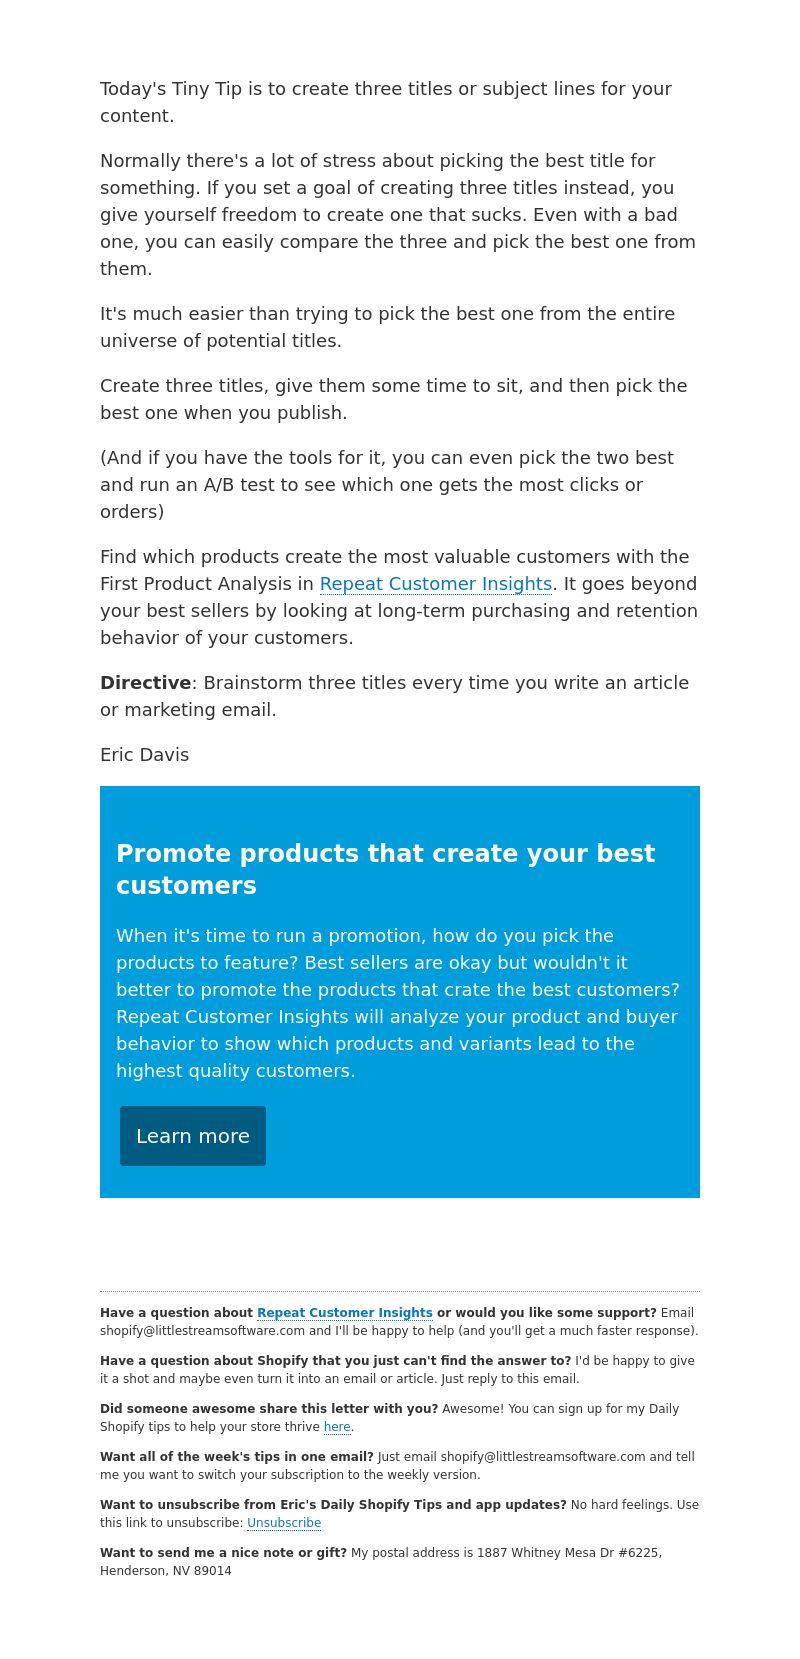Click the bold 'Want to unsubscribe from Eric's Daily' text
Image resolution: width=800 pixels, height=1659 pixels.
pos(333,1505)
